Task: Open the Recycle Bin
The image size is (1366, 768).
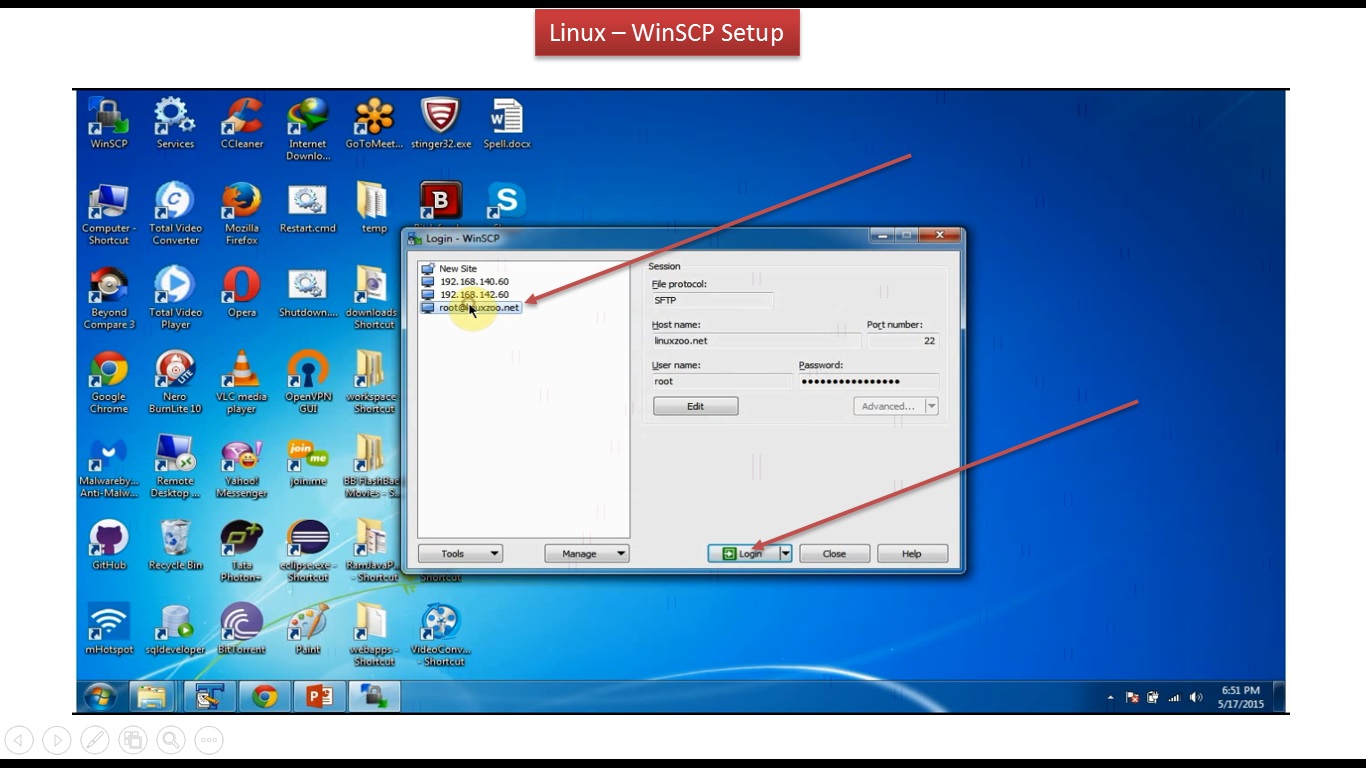Action: point(175,545)
